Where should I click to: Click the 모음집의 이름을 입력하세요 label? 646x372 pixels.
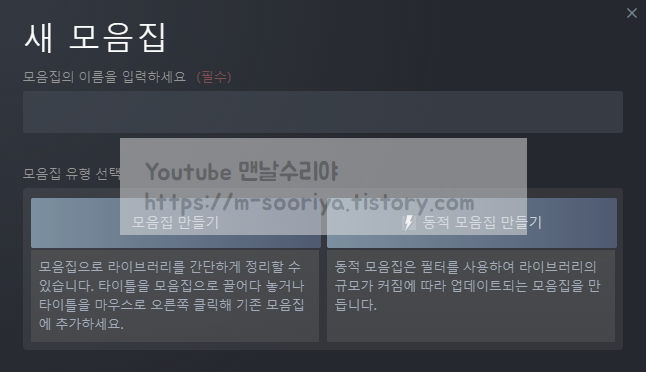pos(105,77)
